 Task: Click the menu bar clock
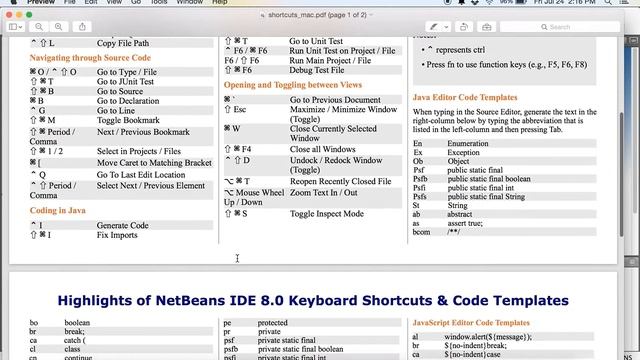point(564,2)
